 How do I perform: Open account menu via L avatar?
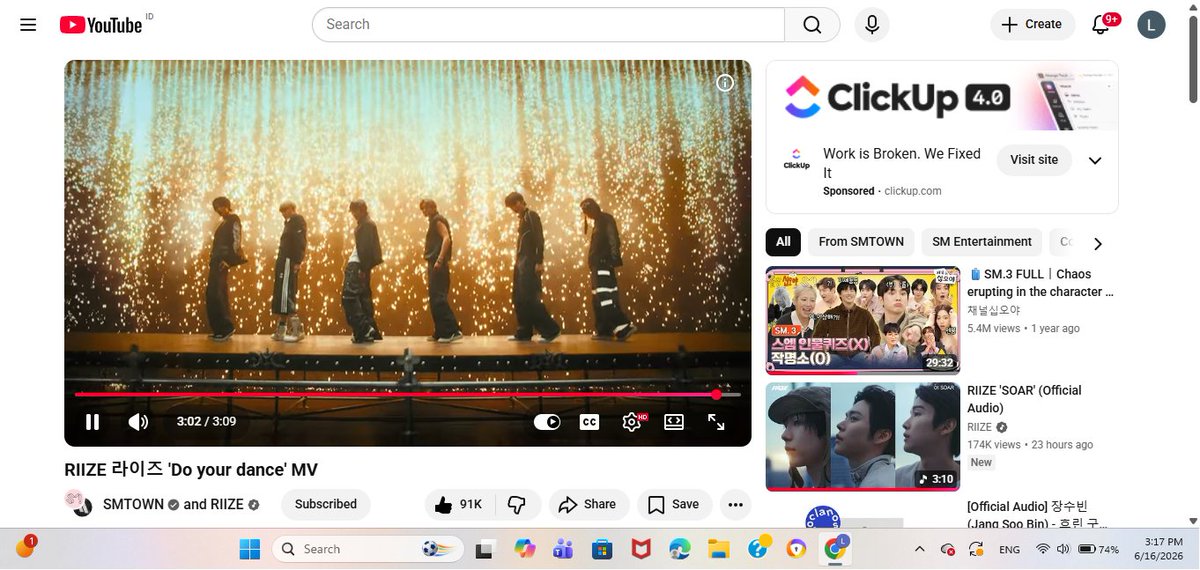(x=1152, y=24)
